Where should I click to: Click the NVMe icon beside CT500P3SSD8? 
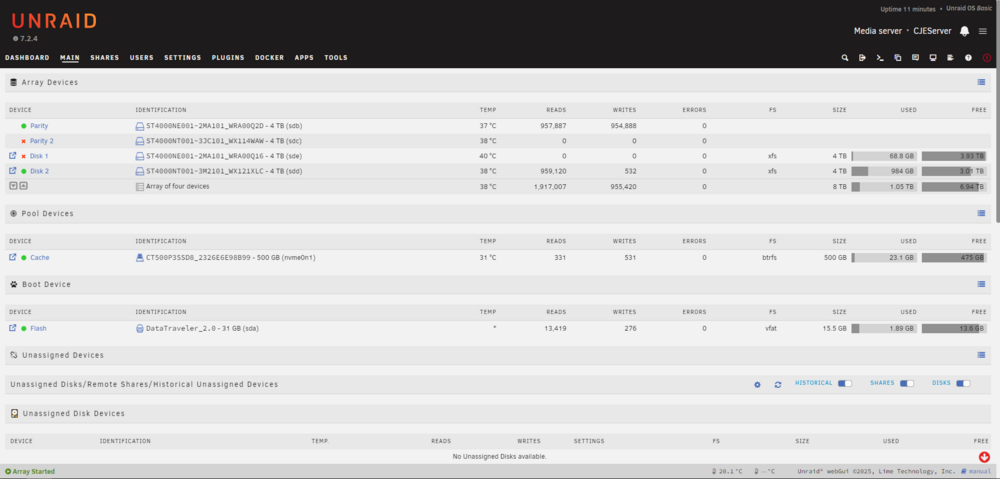click(x=140, y=258)
